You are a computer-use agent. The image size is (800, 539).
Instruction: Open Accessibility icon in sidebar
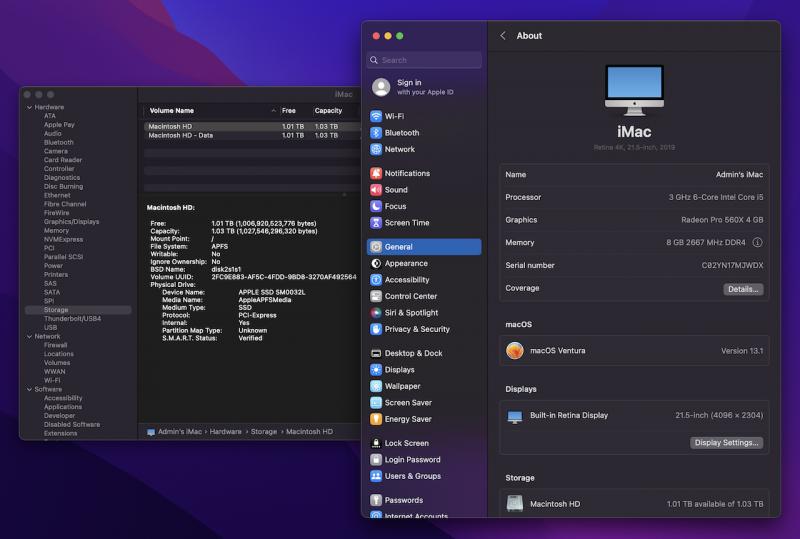(x=376, y=280)
